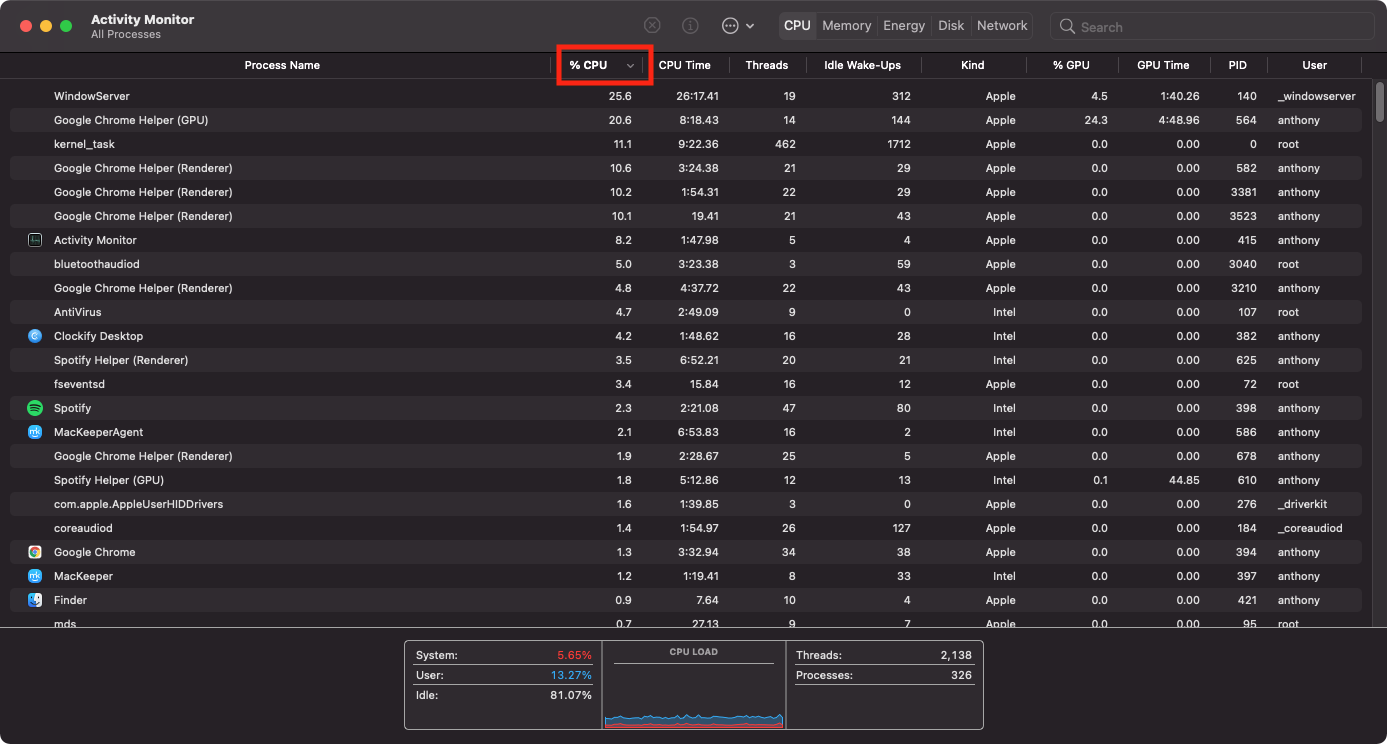1387x744 pixels.
Task: Click inside the Search field
Action: tap(1213, 27)
